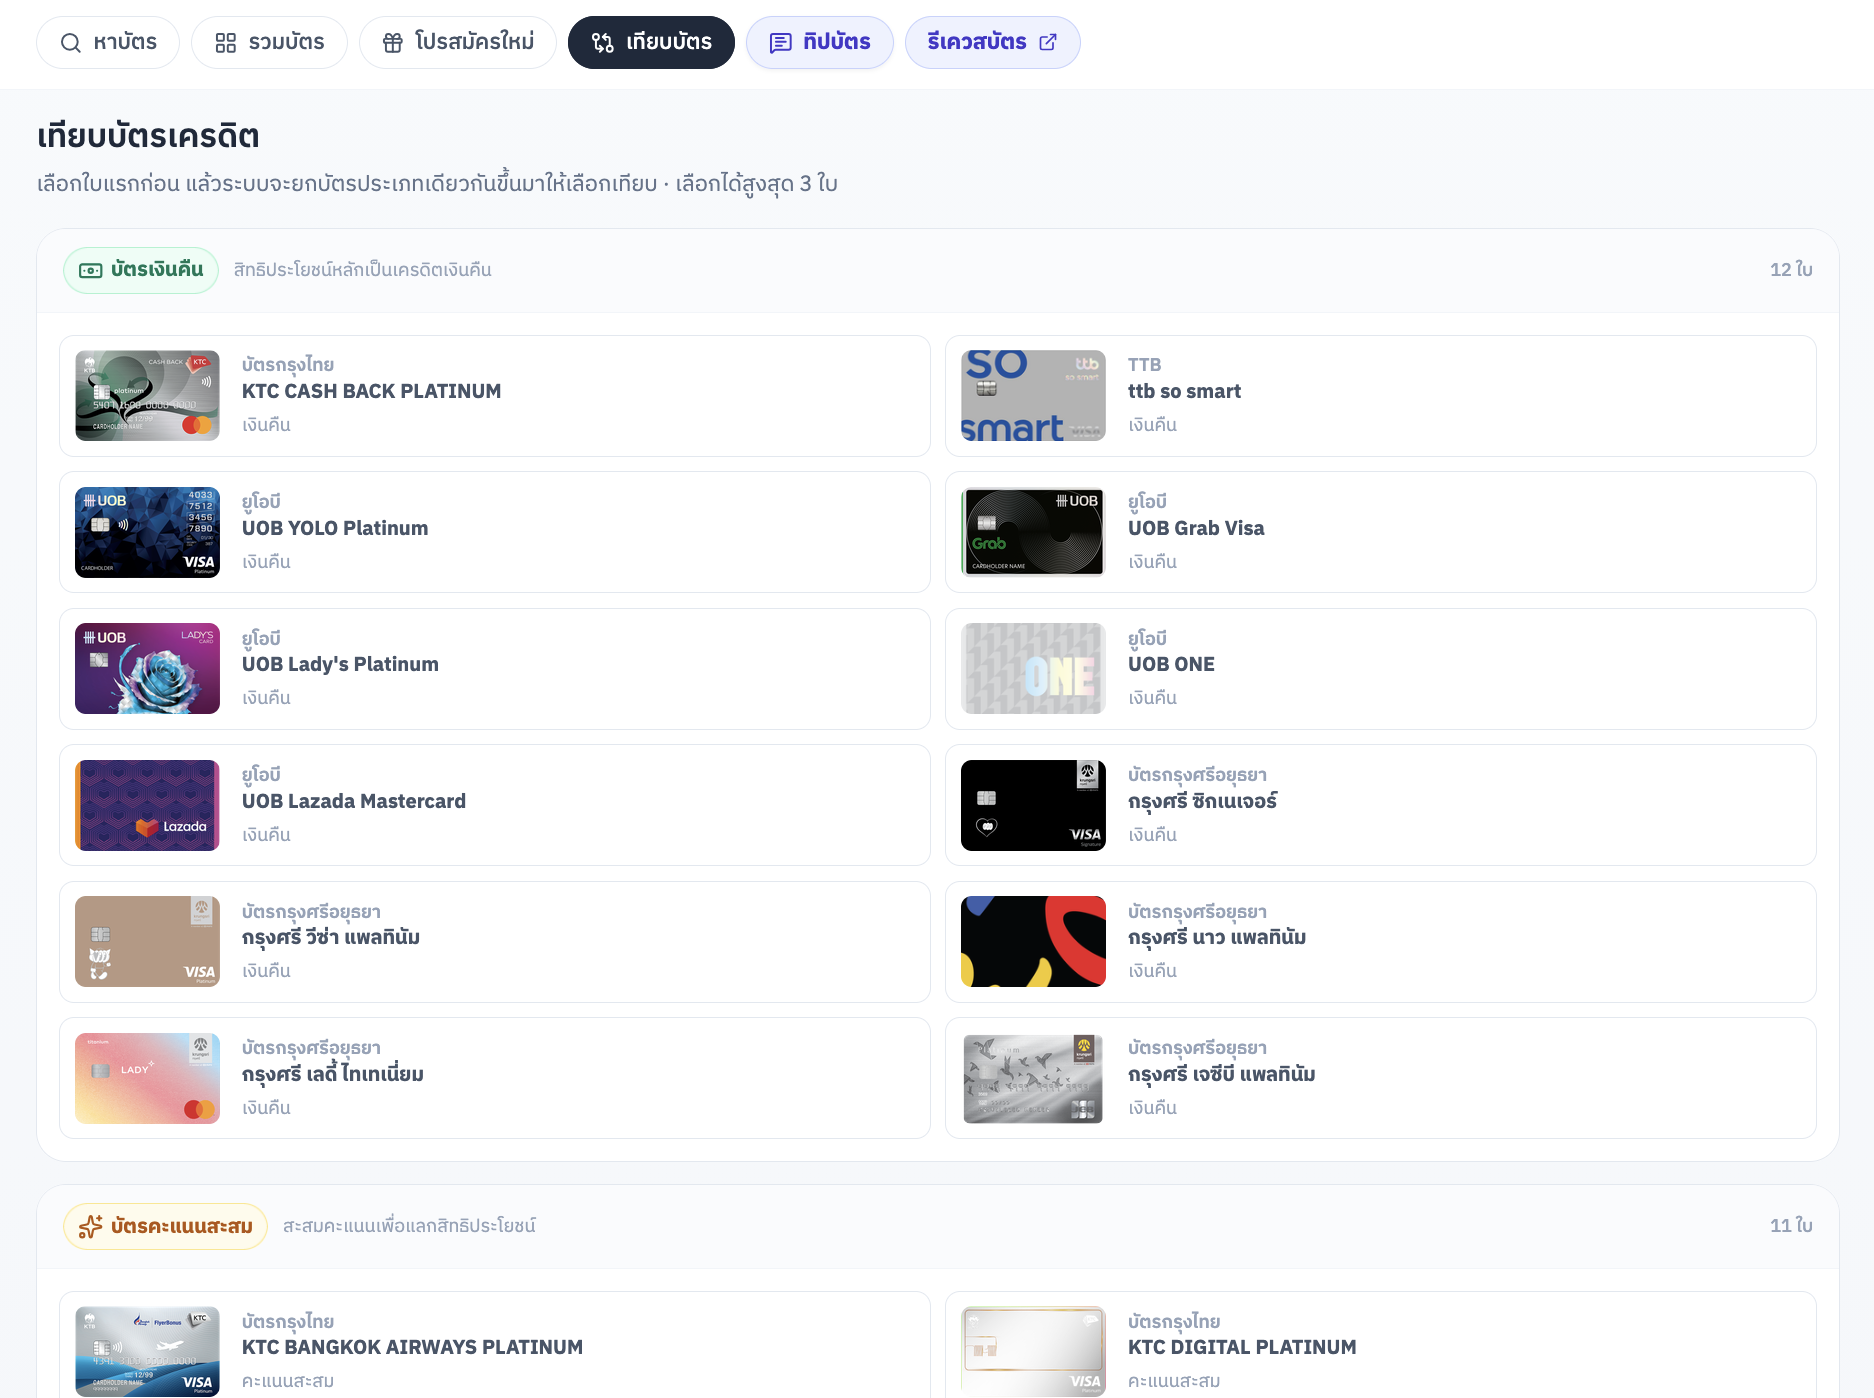Open the หาบัตร tab

click(108, 43)
